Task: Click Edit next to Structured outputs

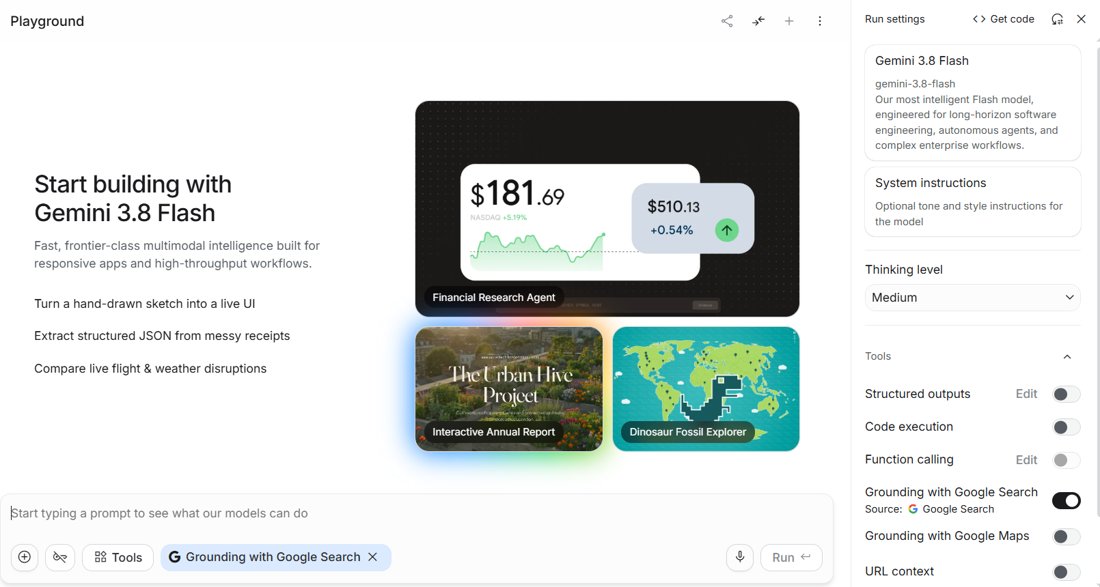Action: click(1026, 394)
